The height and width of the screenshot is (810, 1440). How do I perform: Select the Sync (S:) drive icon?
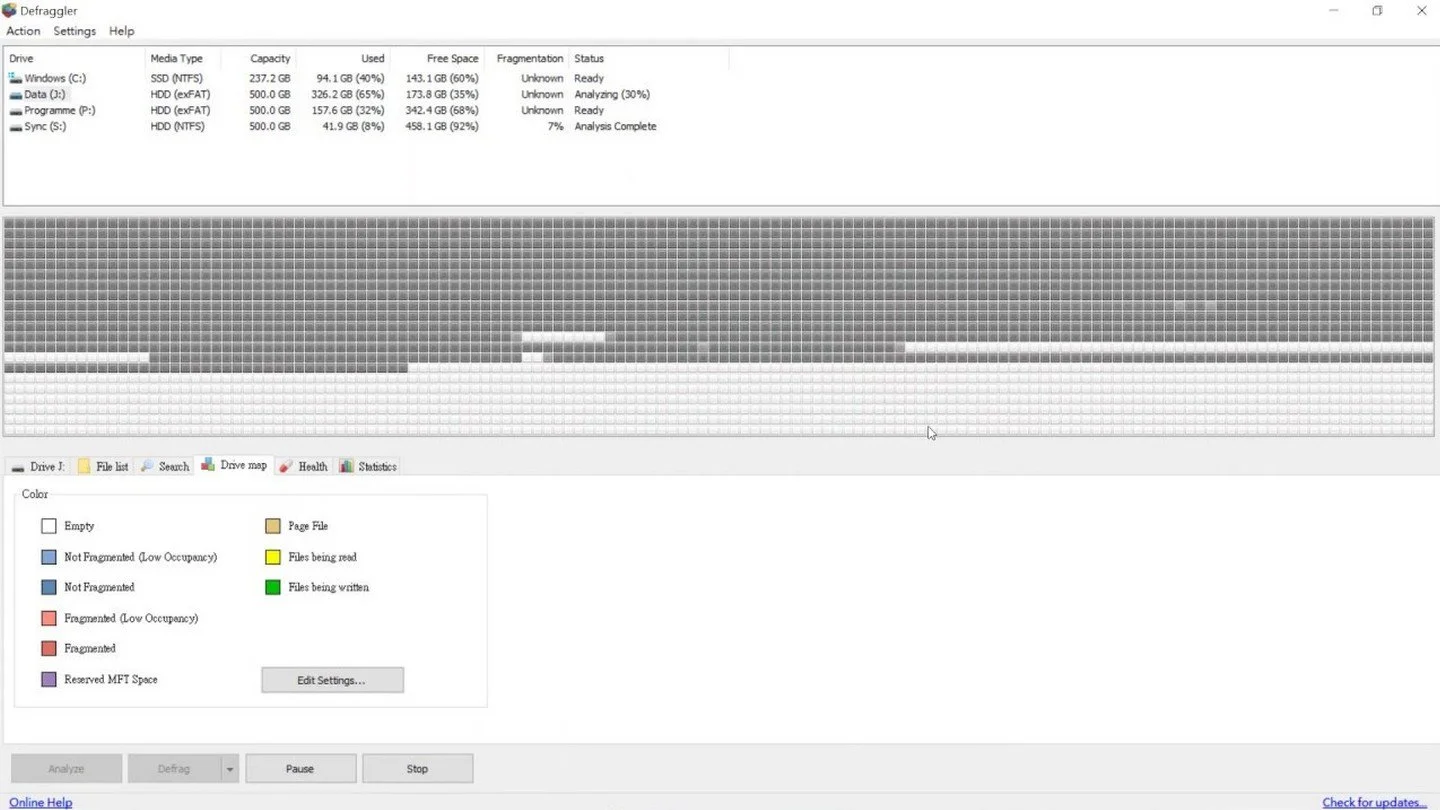(x=15, y=126)
